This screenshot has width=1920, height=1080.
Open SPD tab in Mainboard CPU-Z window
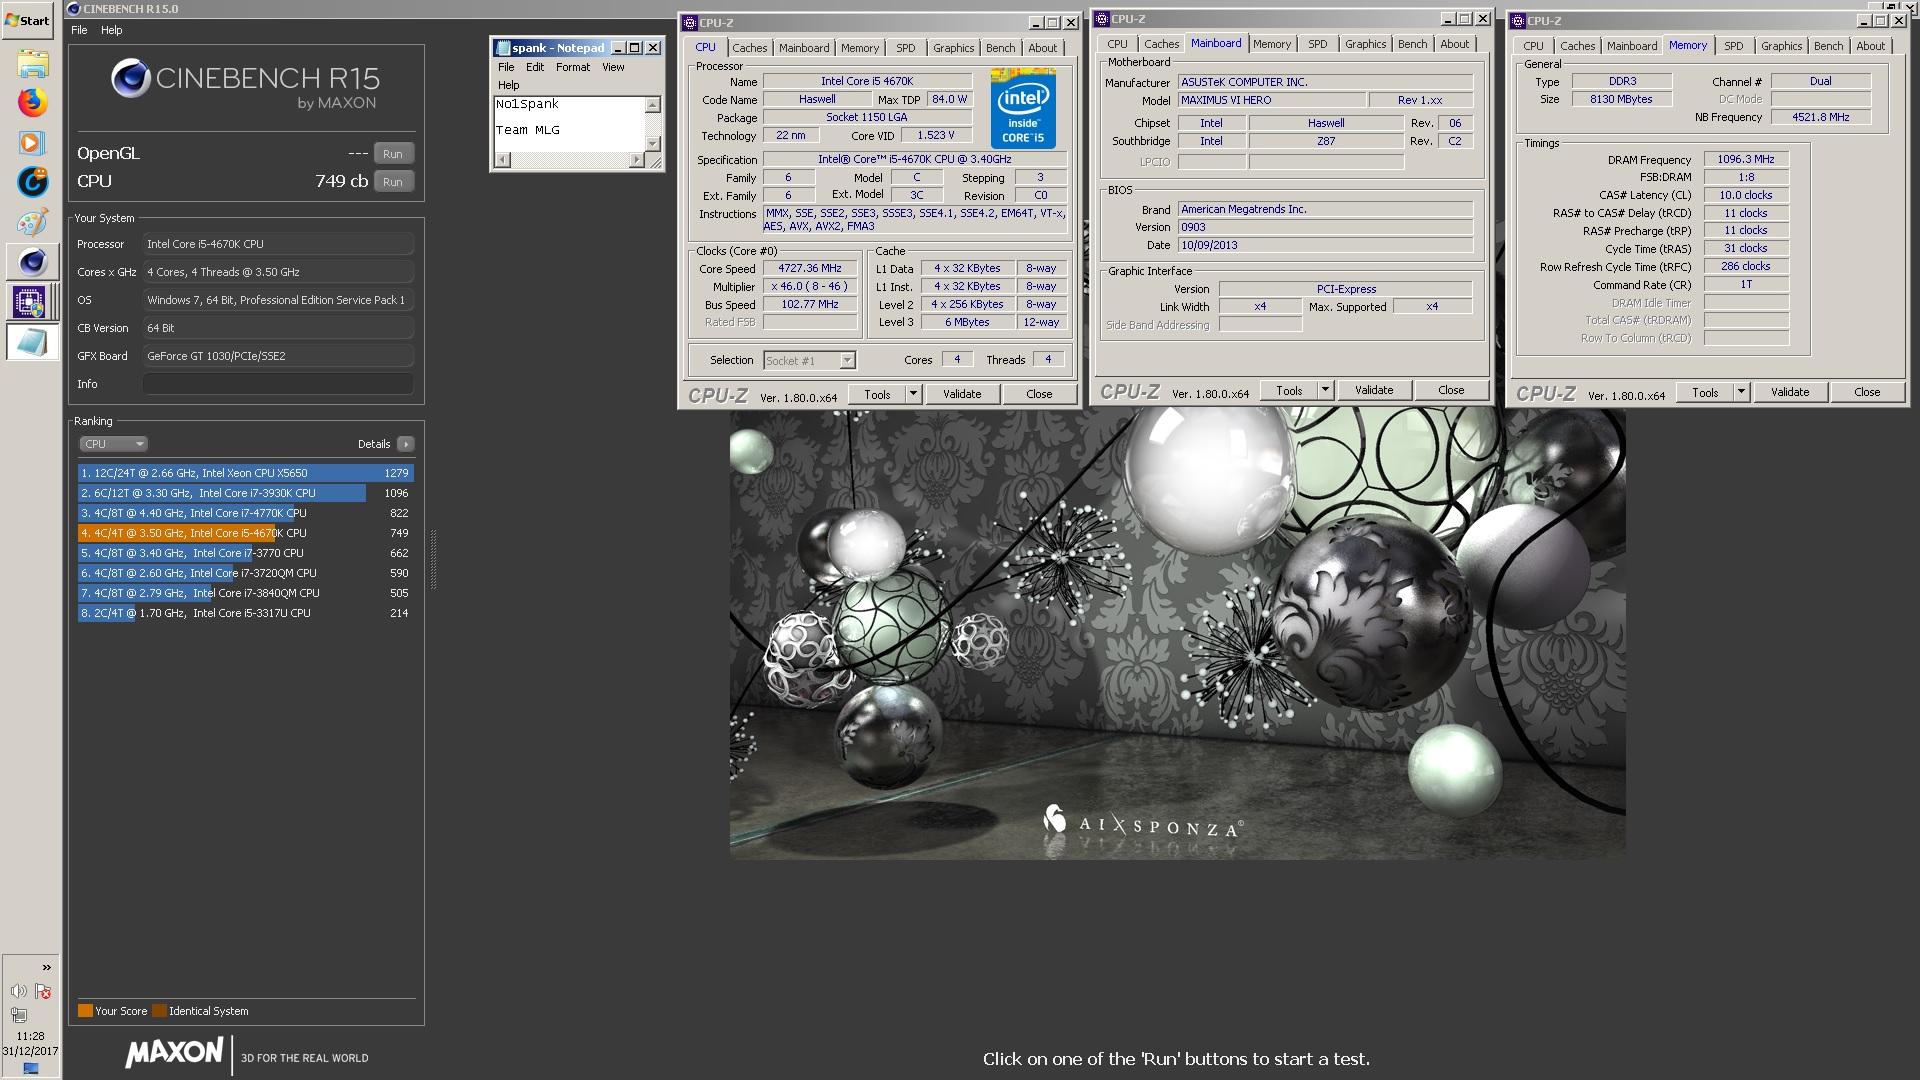click(x=1318, y=44)
